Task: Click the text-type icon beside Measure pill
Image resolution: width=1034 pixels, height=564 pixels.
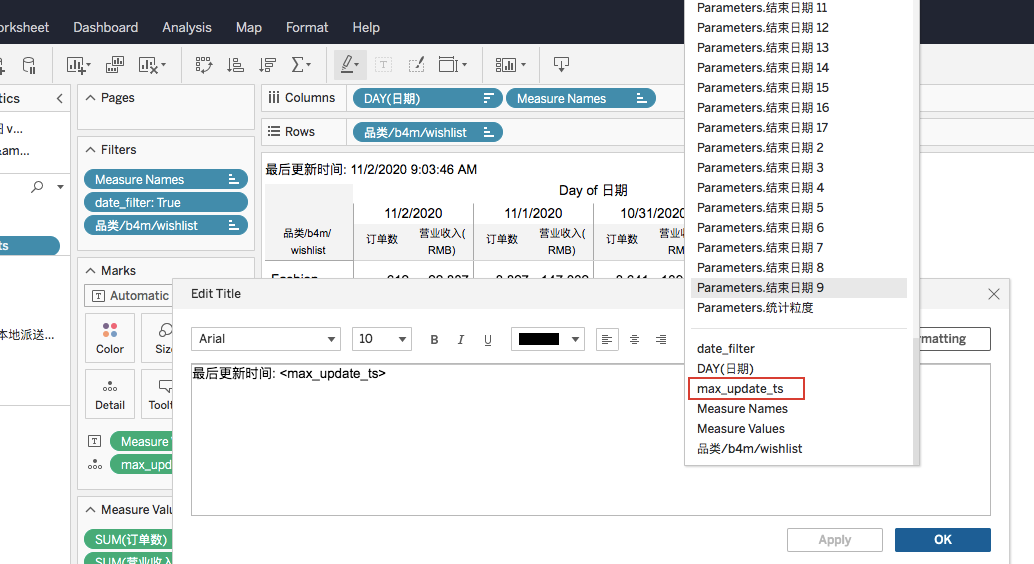Action: click(x=95, y=441)
